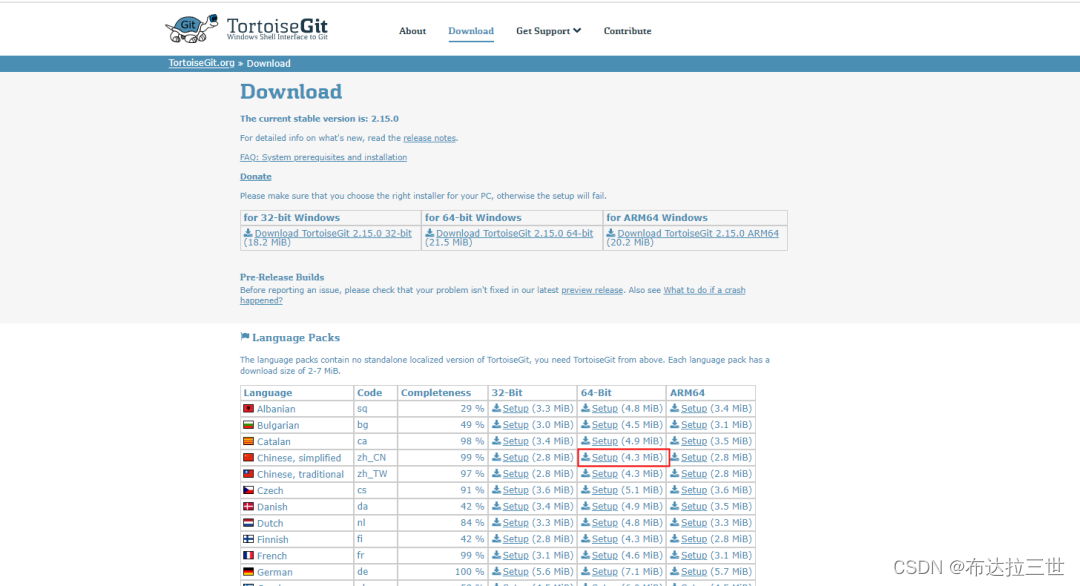Image resolution: width=1080 pixels, height=586 pixels.
Task: Click the TortoiseGit.org breadcrumb link
Action: (201, 63)
